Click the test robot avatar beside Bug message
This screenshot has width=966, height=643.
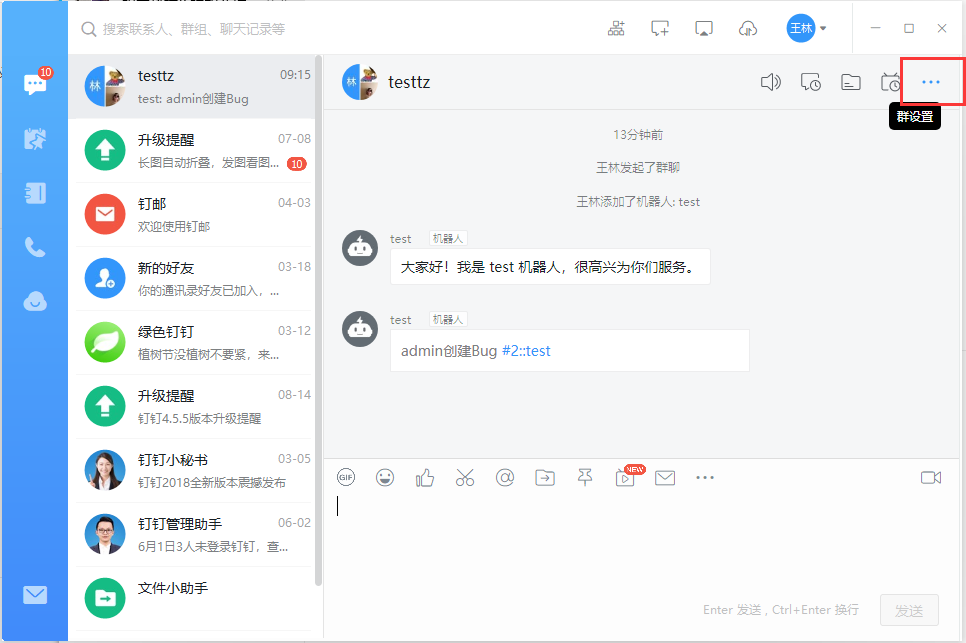point(360,329)
